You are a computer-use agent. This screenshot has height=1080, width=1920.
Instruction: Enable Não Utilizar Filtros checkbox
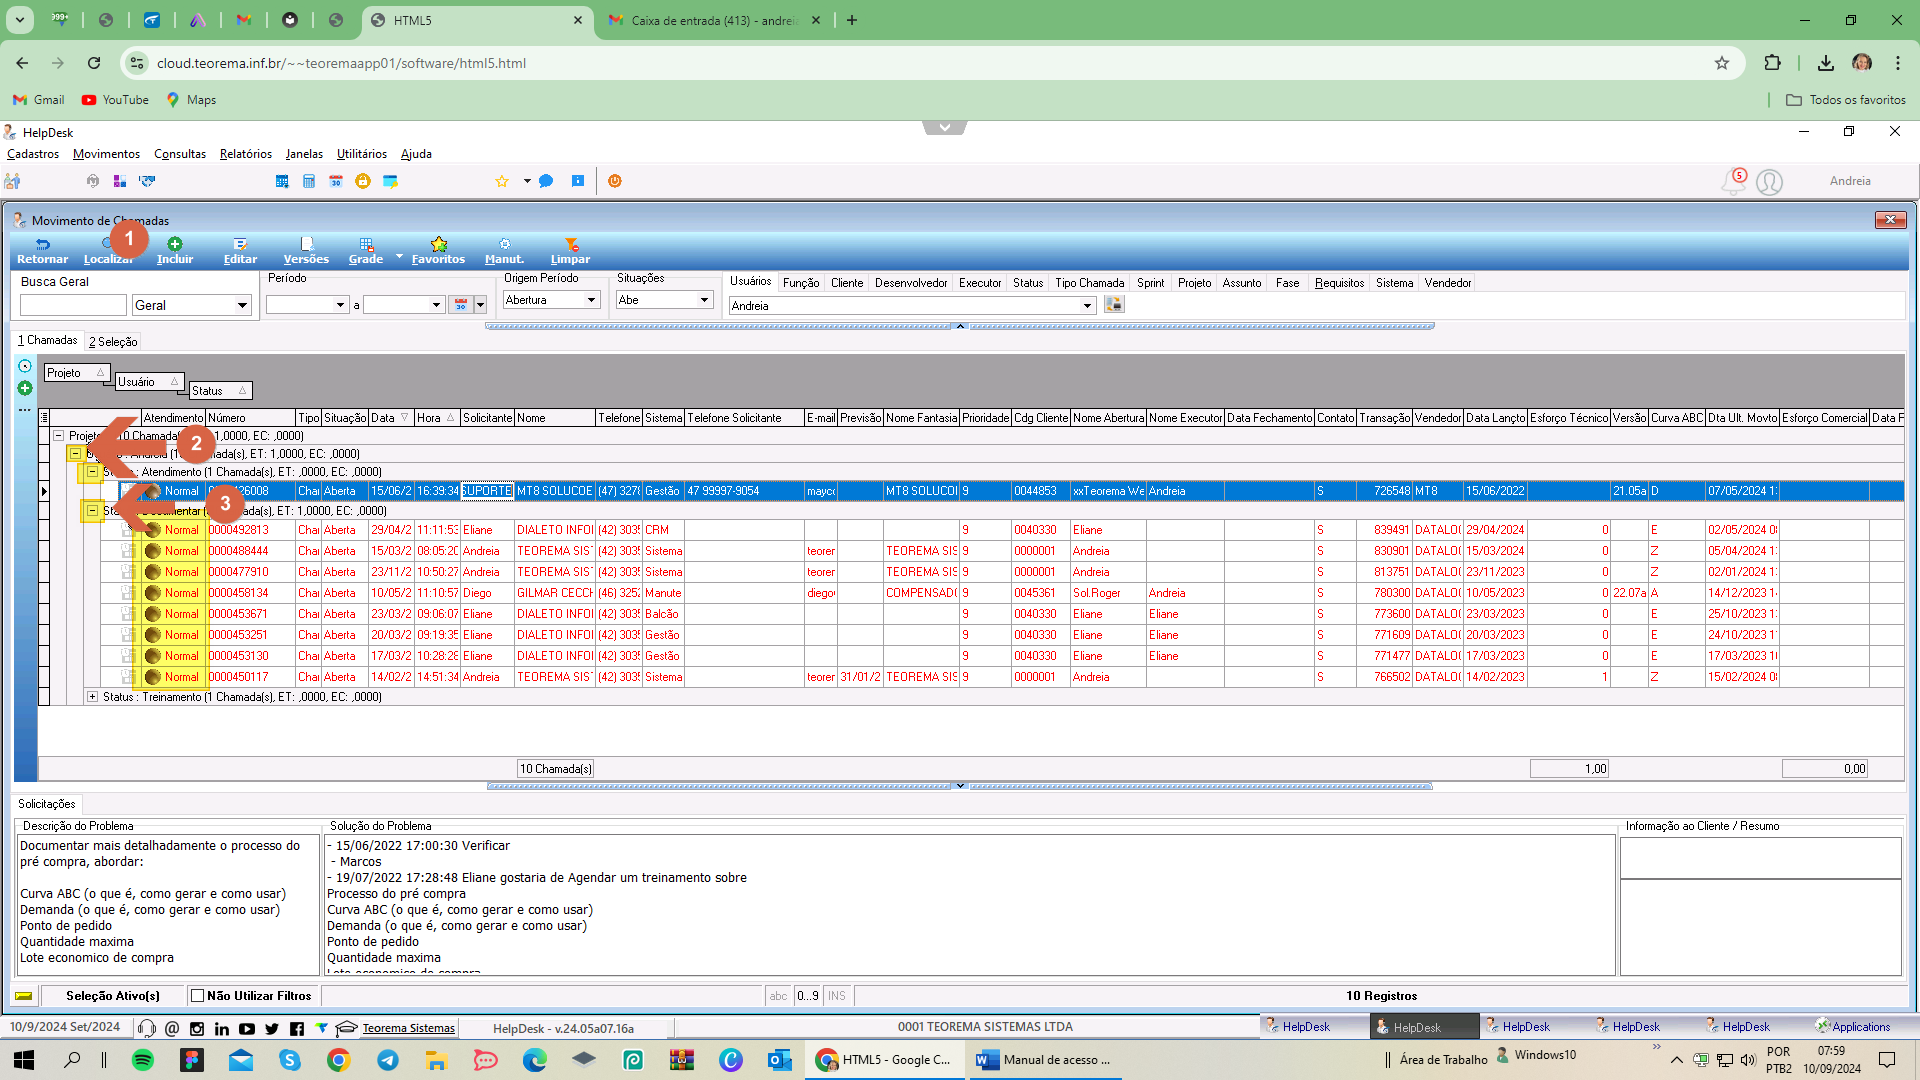(198, 996)
